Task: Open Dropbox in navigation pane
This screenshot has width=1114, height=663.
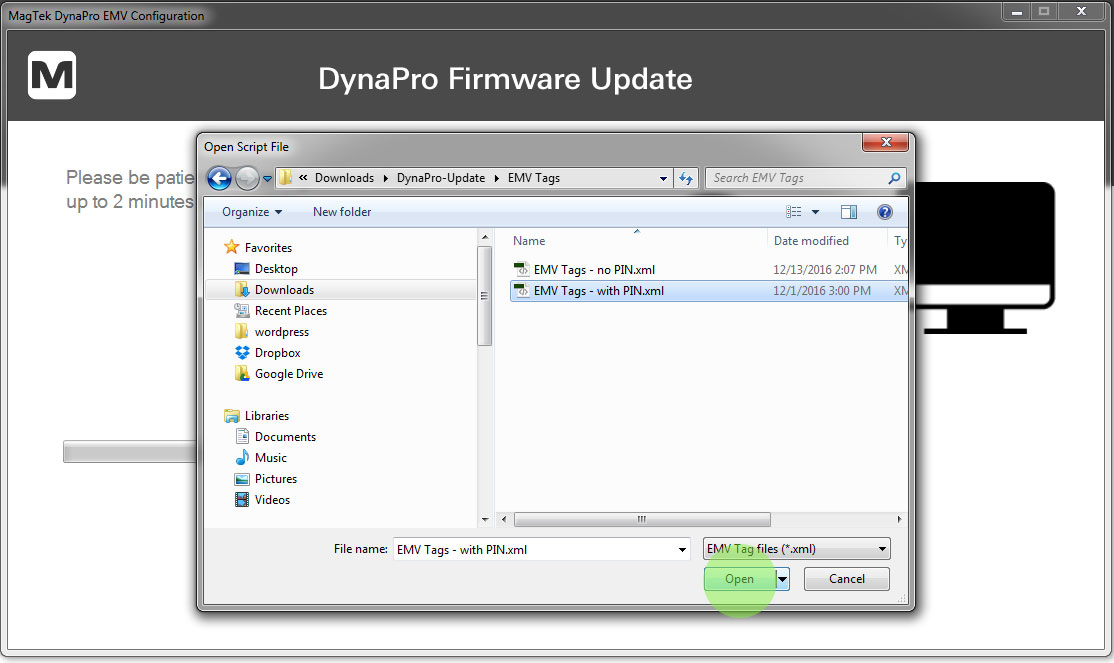Action: coord(277,352)
